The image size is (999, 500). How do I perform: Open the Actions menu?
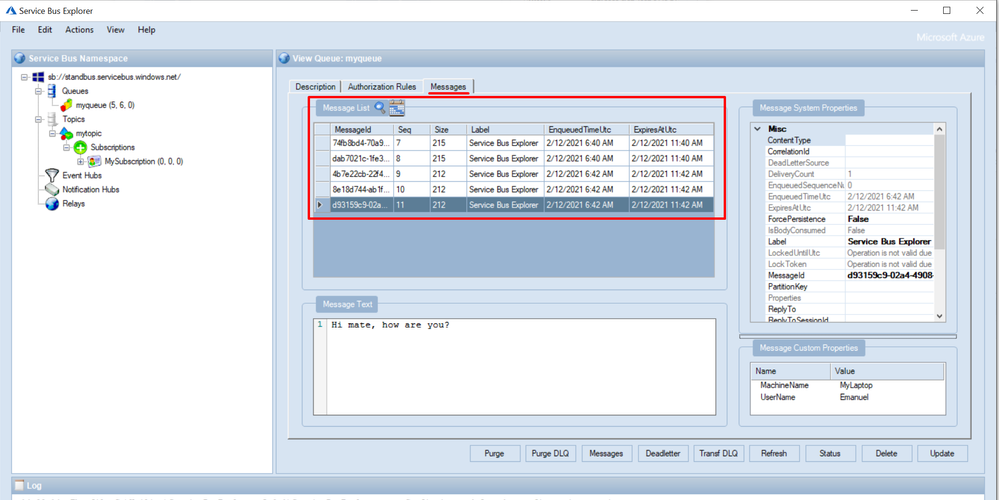click(x=80, y=30)
